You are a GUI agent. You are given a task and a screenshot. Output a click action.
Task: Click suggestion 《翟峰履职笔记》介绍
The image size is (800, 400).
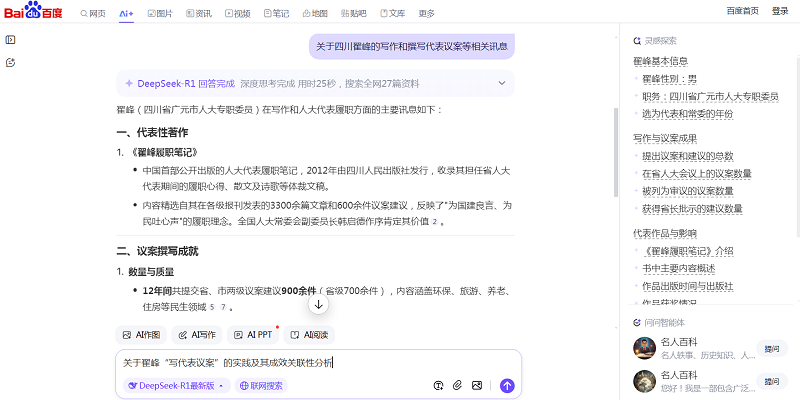pyautogui.click(x=687, y=251)
